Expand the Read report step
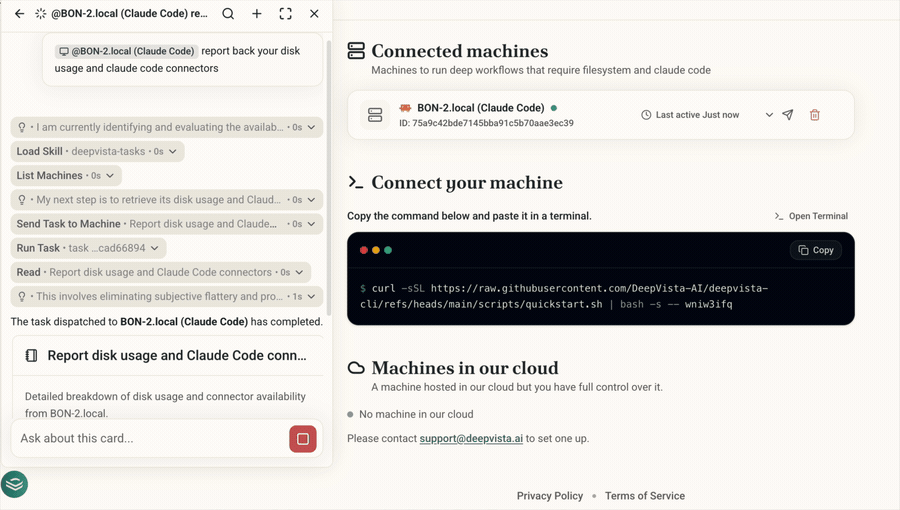Image resolution: width=900 pixels, height=510 pixels. coord(161,272)
